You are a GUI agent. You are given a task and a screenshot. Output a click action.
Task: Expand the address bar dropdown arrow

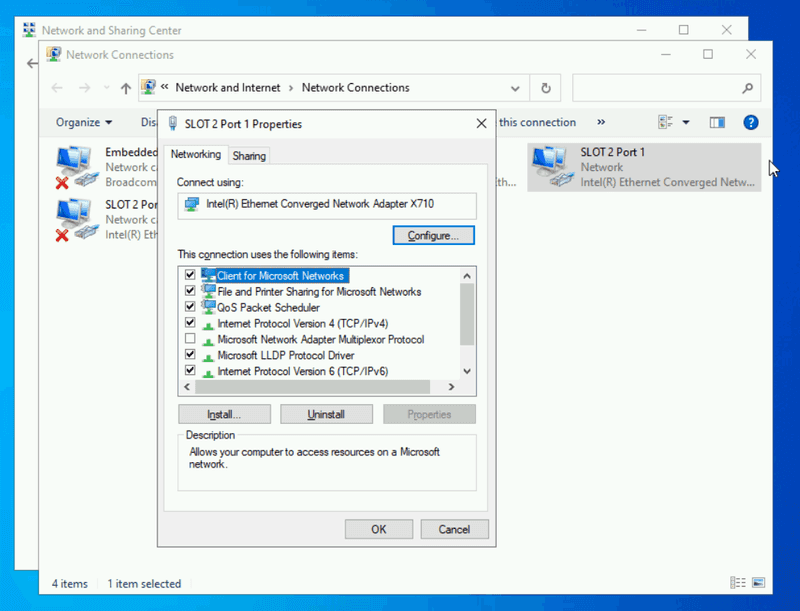coord(514,88)
